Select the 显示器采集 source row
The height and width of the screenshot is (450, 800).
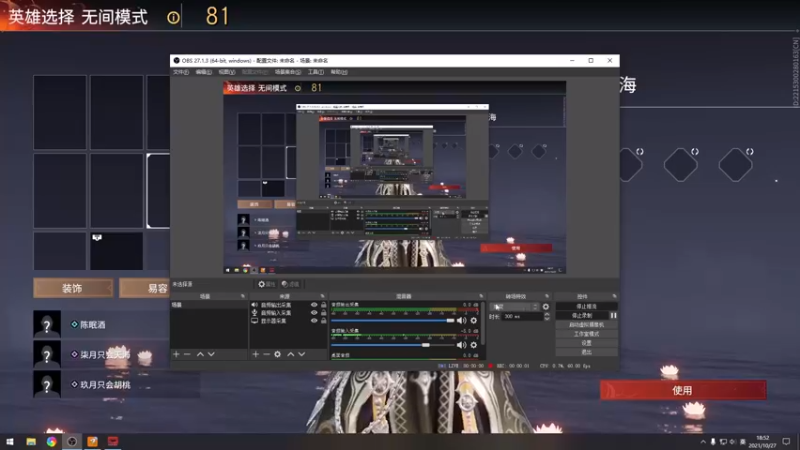click(x=289, y=321)
